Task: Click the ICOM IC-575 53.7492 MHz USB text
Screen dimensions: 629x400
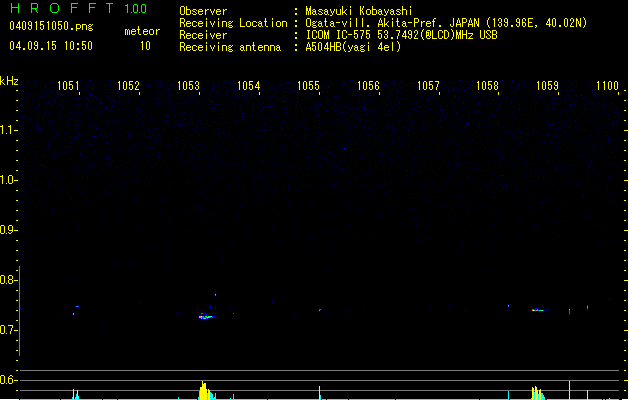Action: [402, 35]
